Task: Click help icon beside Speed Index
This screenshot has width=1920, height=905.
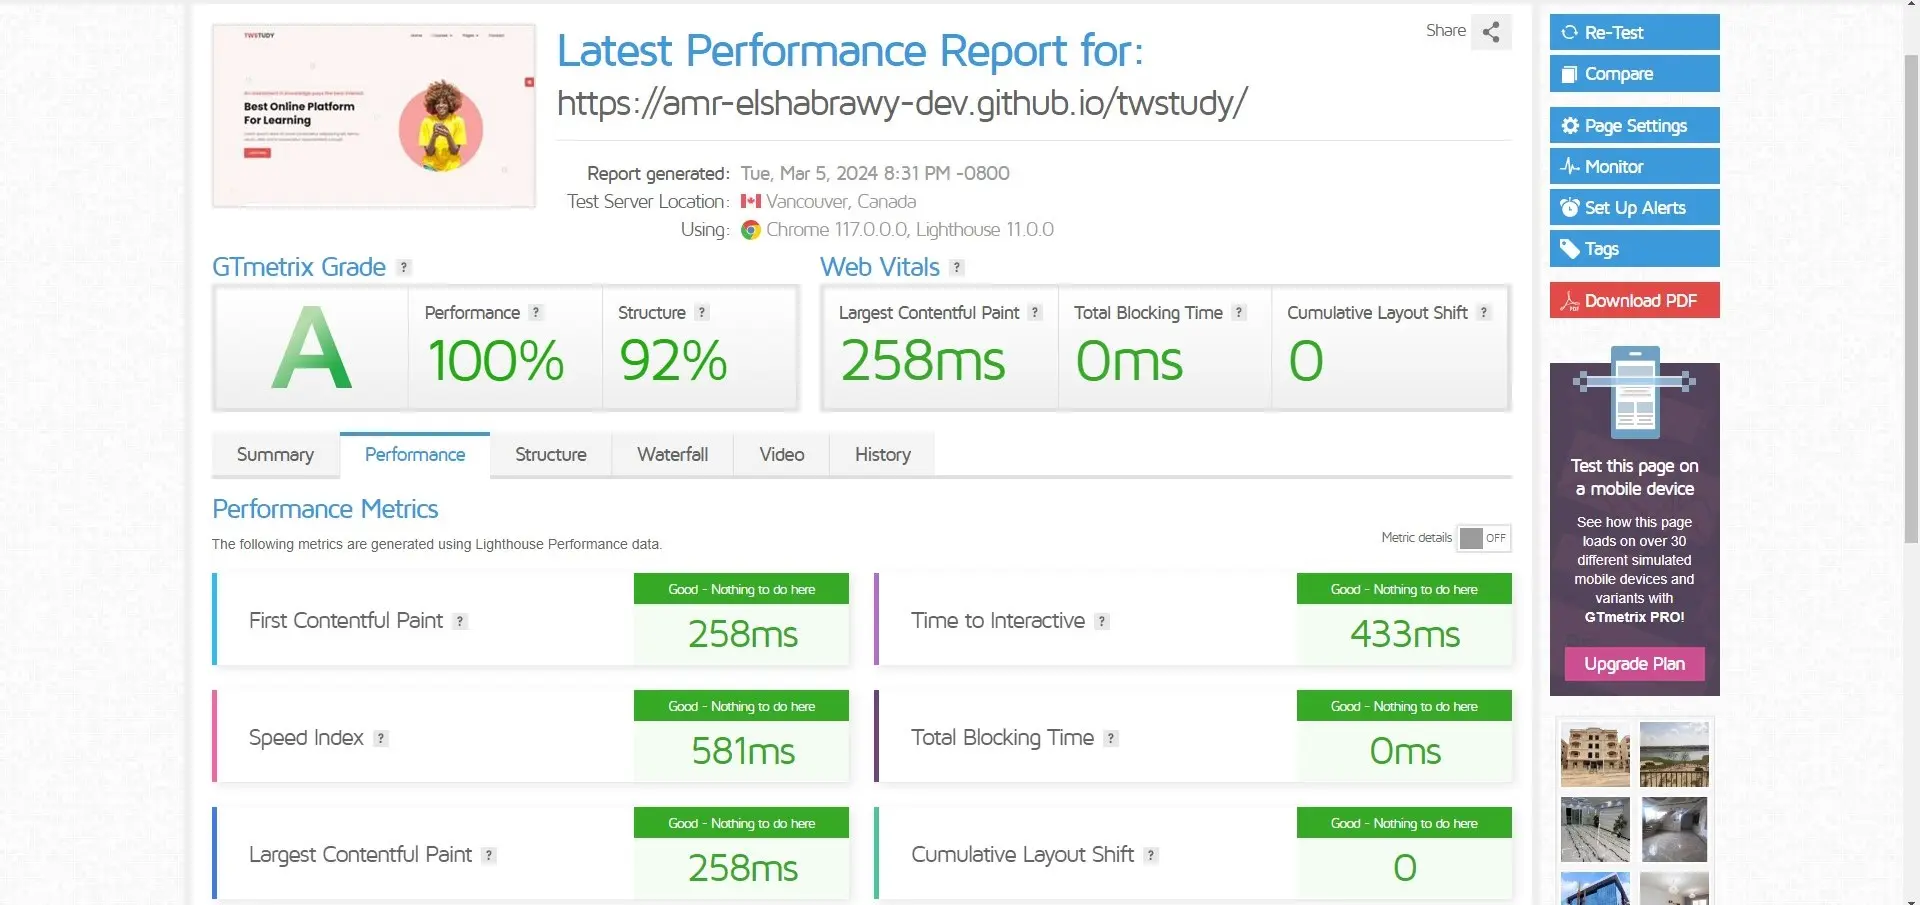Action: click(x=381, y=738)
